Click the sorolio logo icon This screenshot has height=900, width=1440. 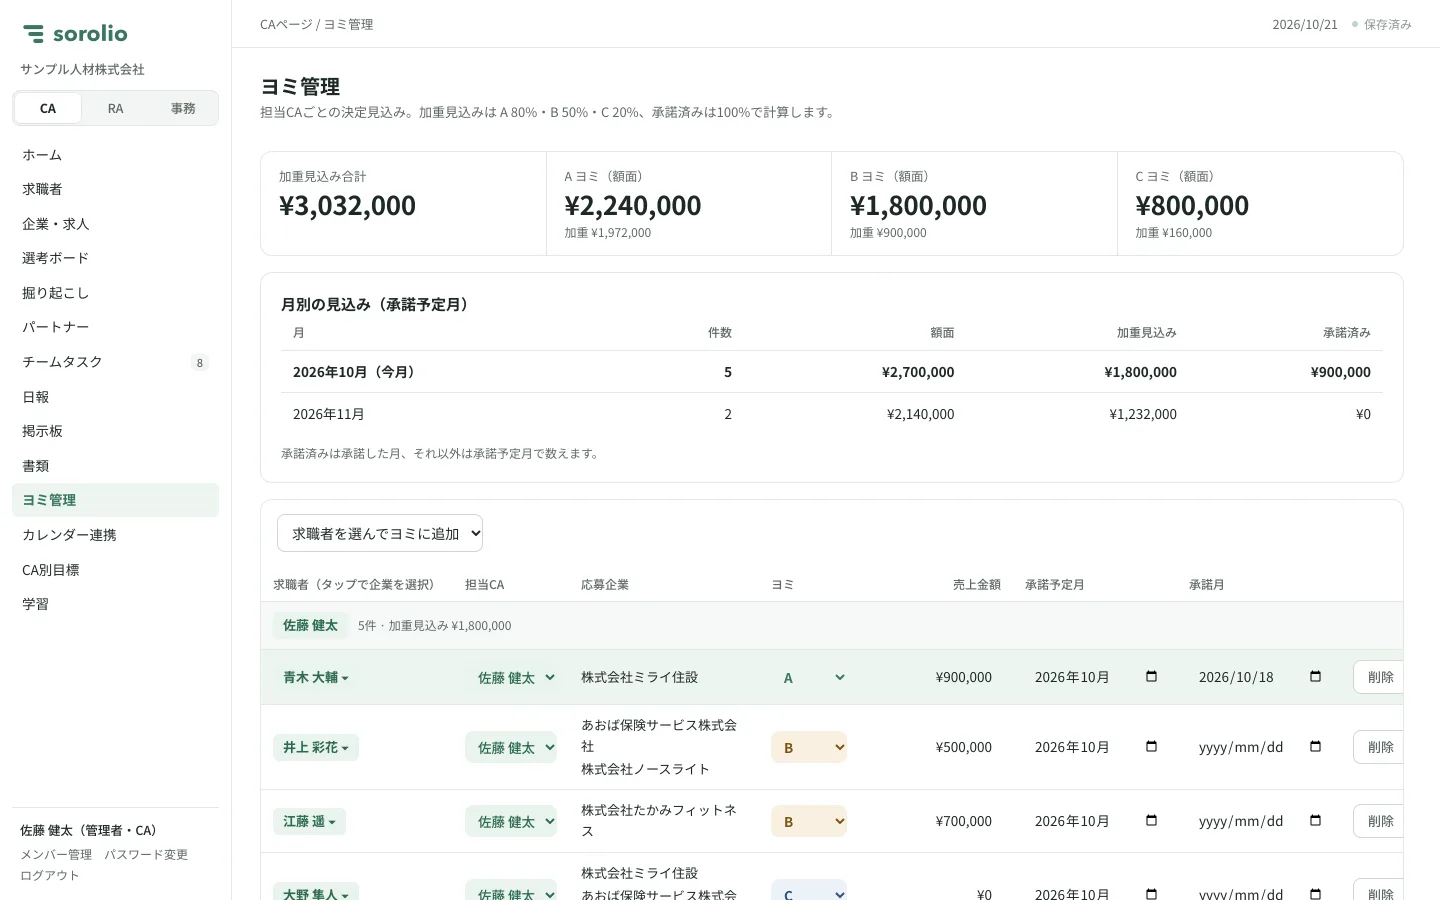point(34,34)
